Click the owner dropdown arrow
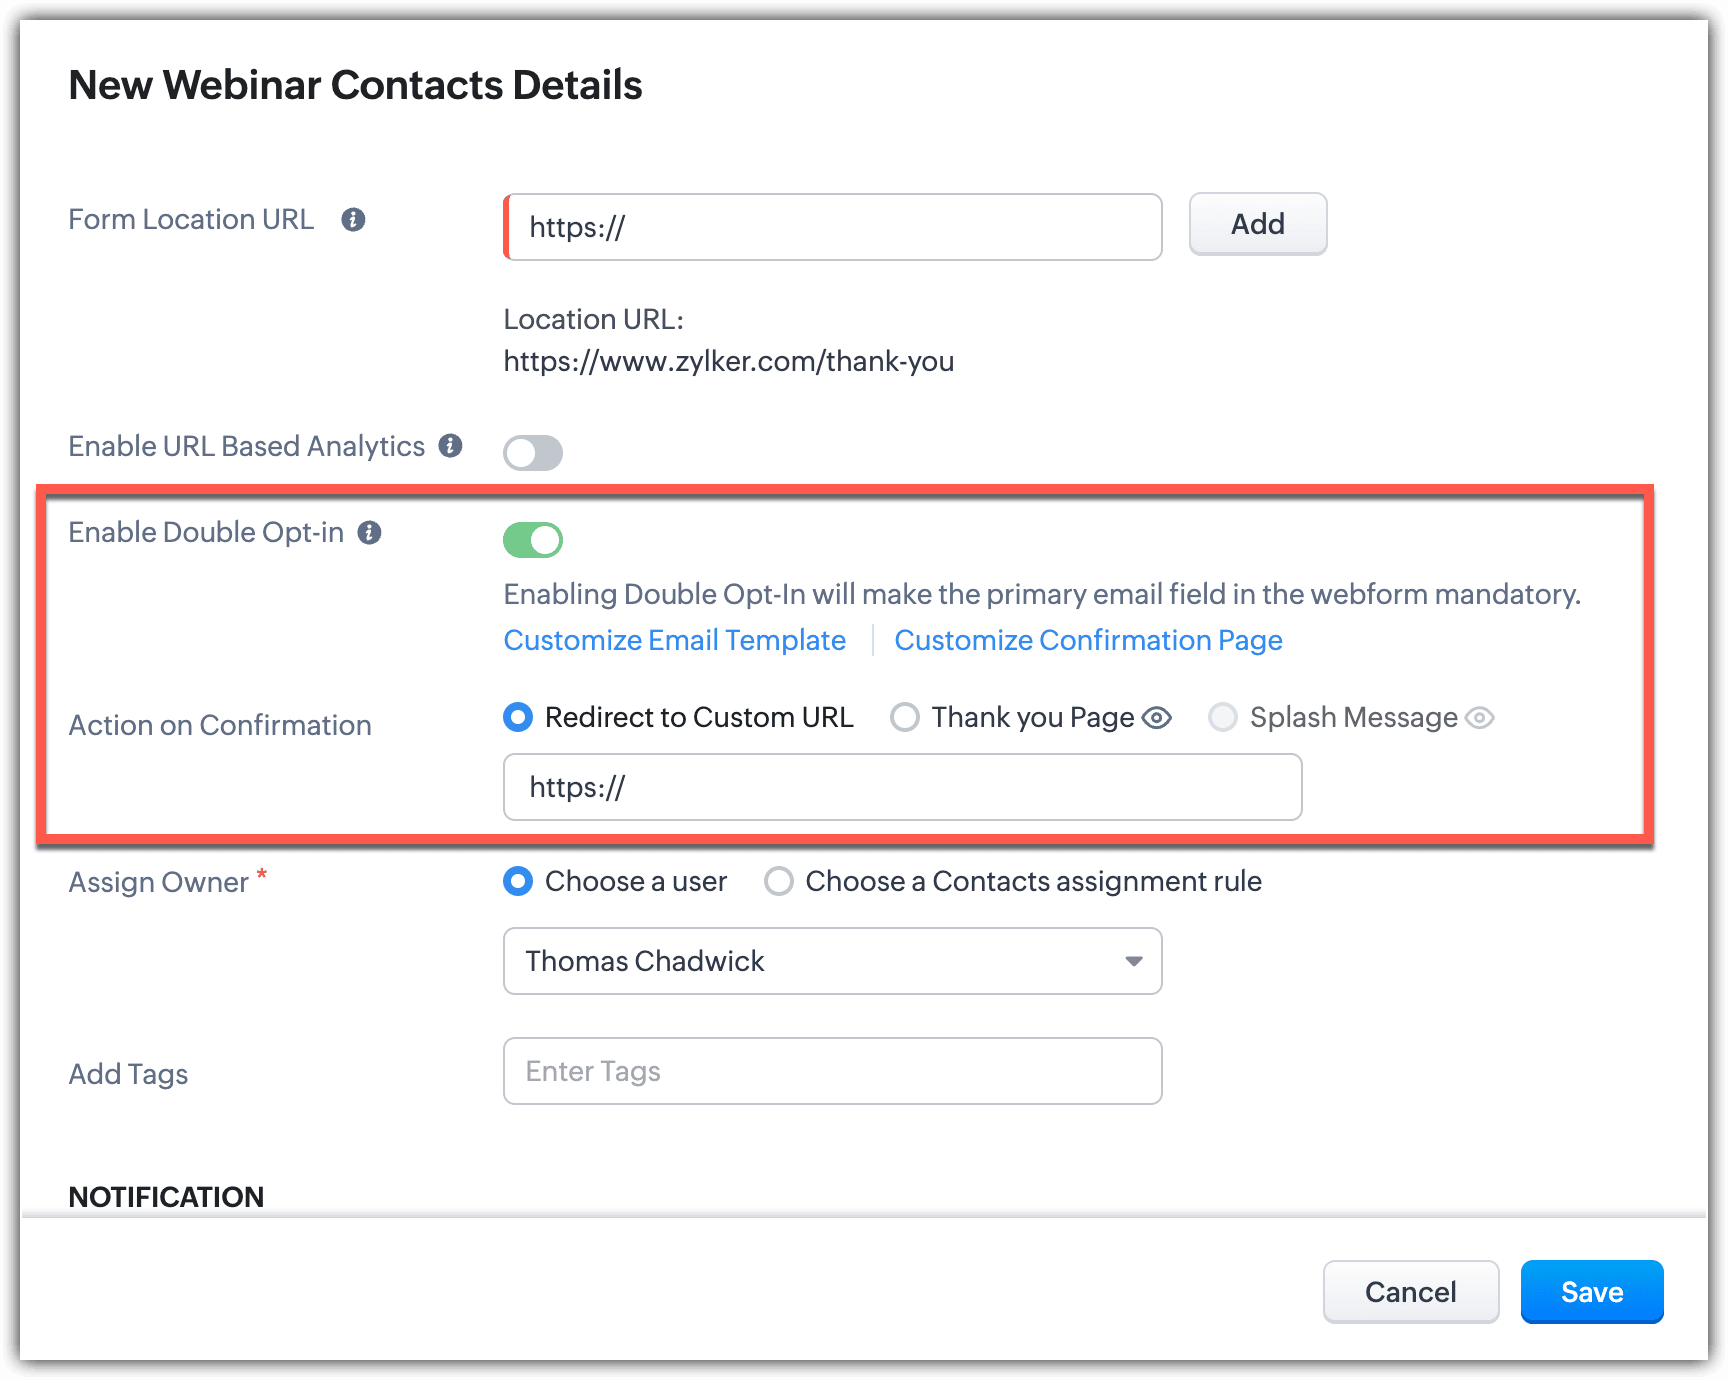This screenshot has width=1728, height=1380. (1133, 961)
